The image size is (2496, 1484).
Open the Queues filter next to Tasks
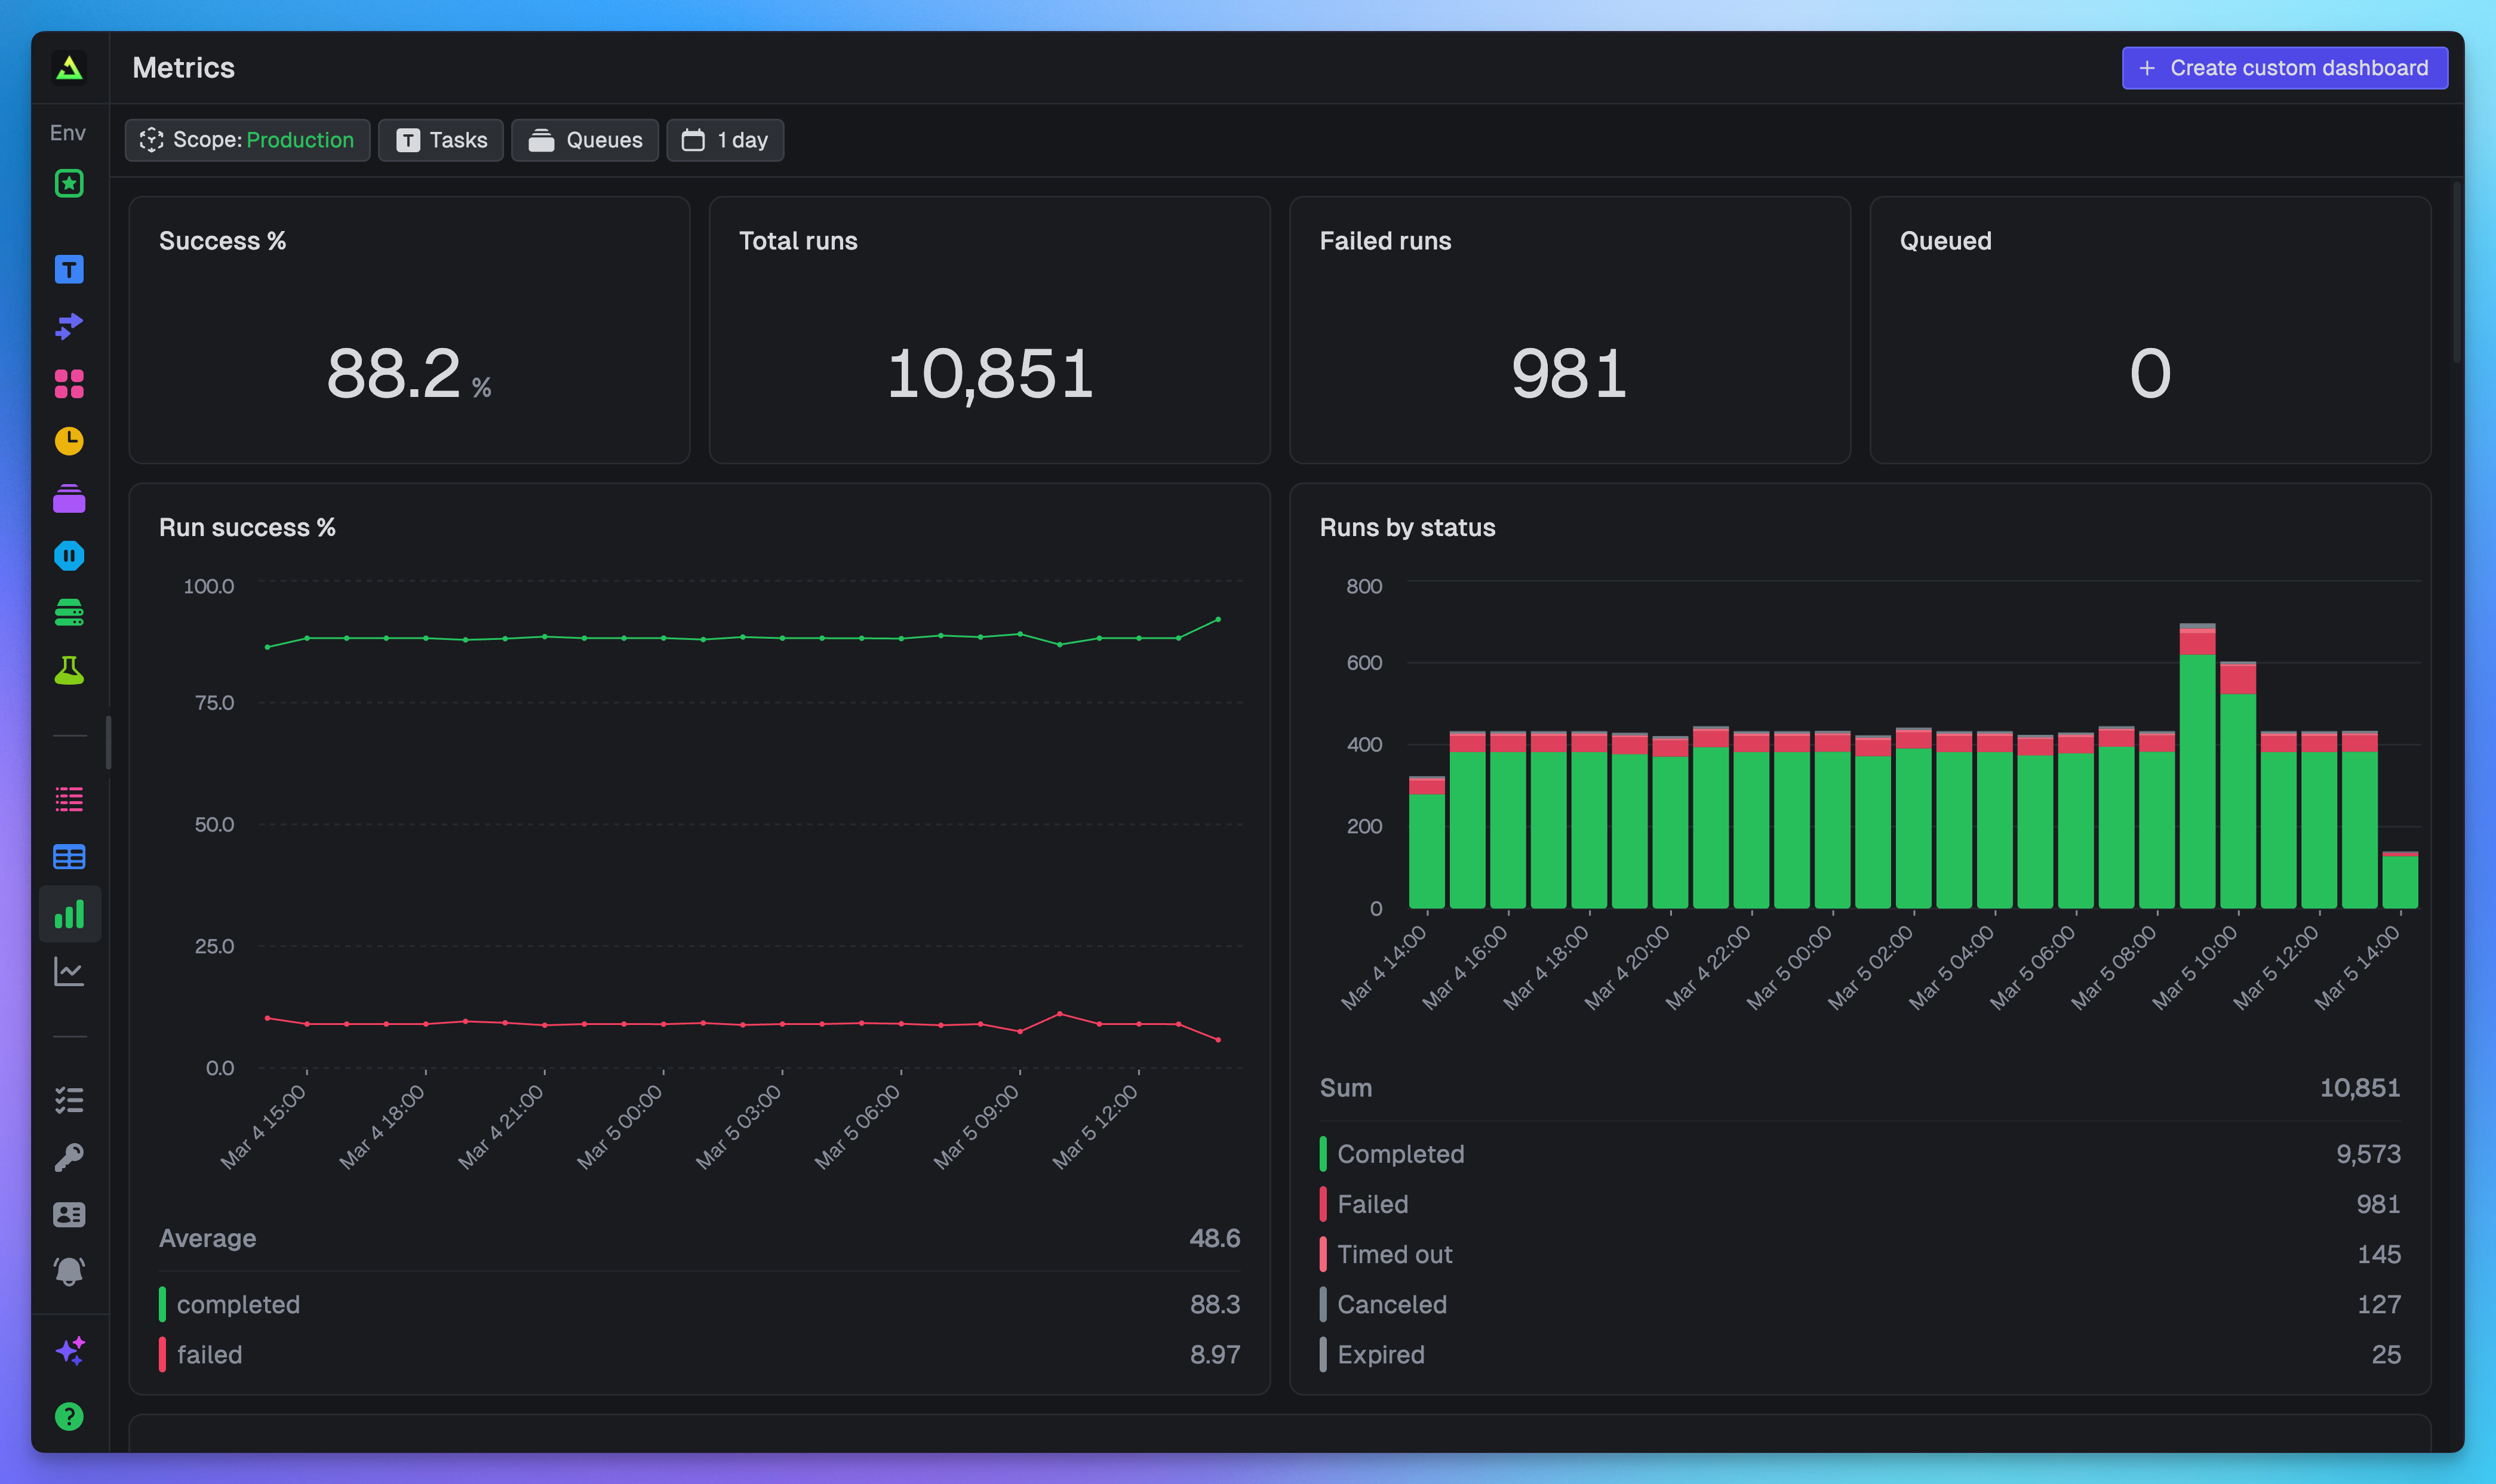coord(585,140)
